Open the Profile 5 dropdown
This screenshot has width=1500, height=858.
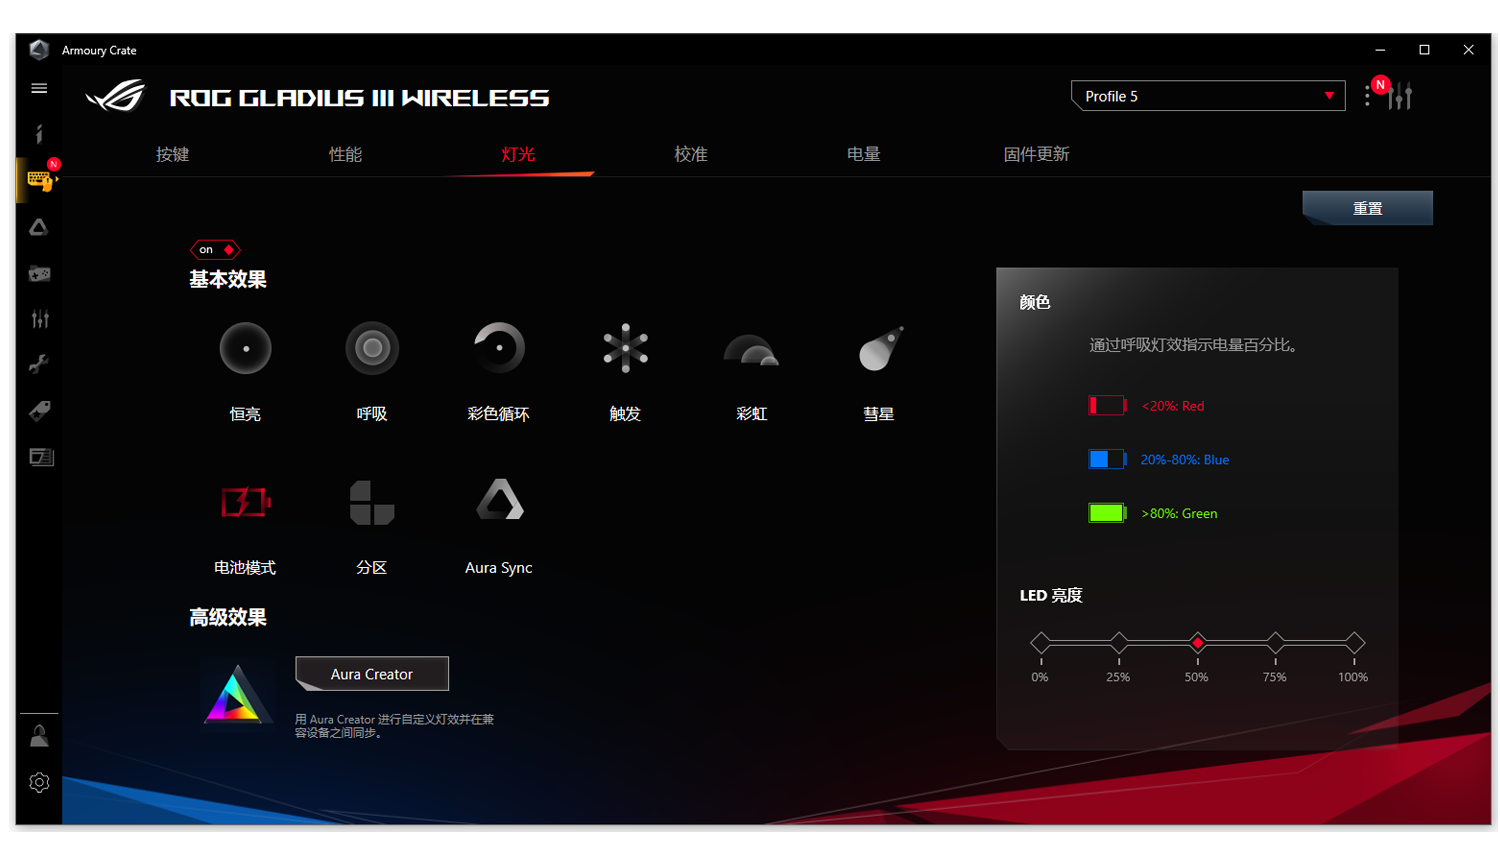point(1208,96)
